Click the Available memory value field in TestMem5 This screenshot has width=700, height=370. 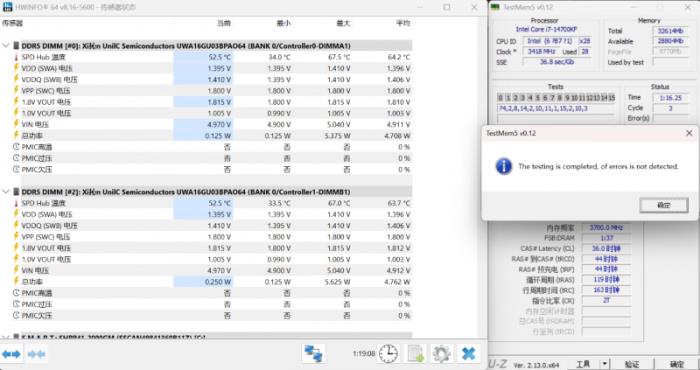point(671,41)
